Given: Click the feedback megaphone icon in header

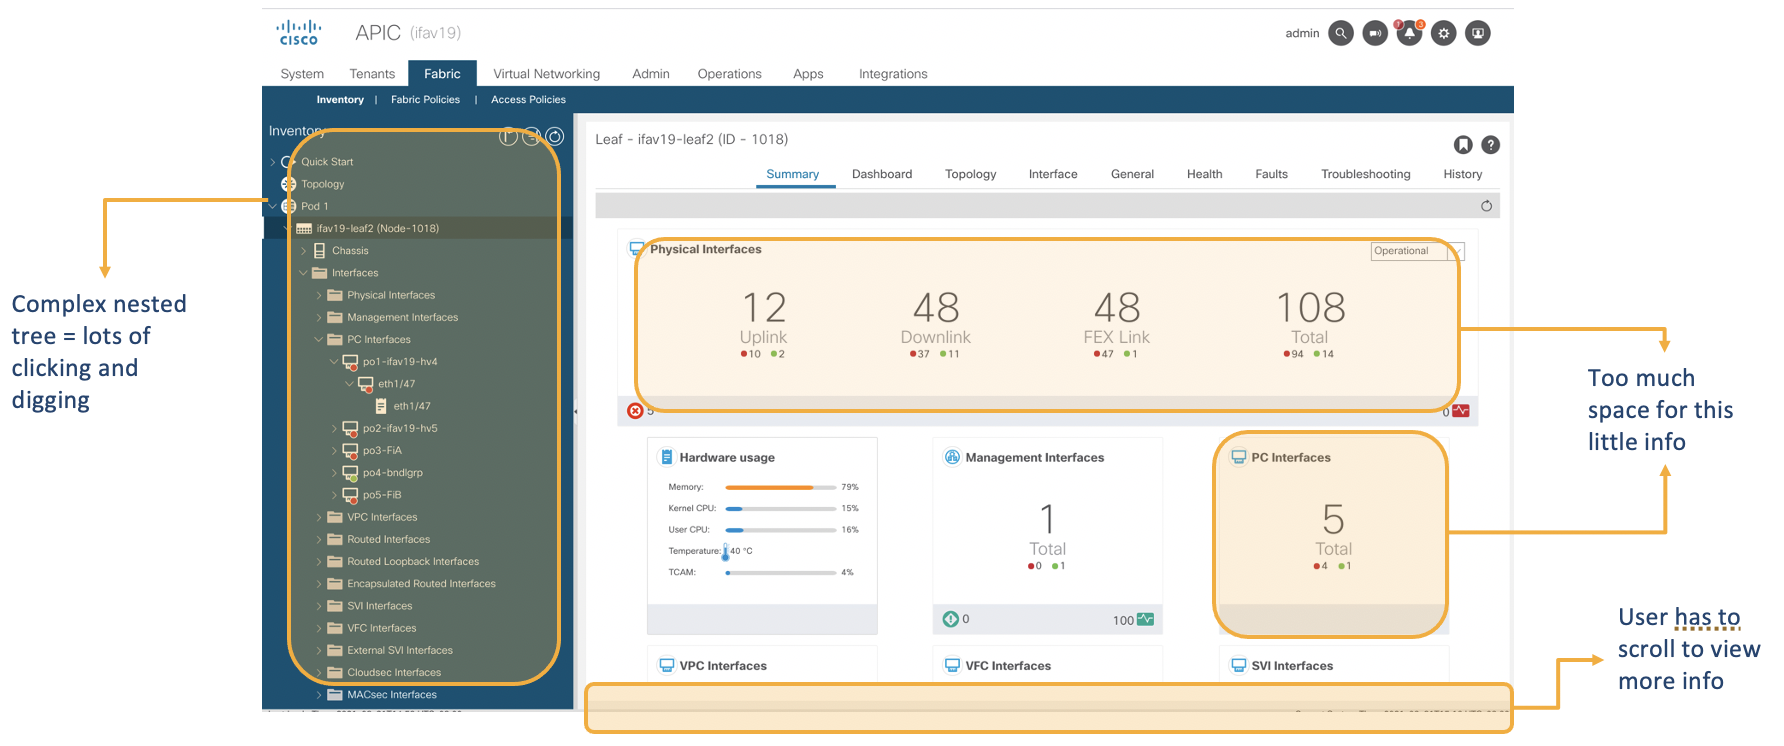Looking at the screenshot, I should (1375, 33).
